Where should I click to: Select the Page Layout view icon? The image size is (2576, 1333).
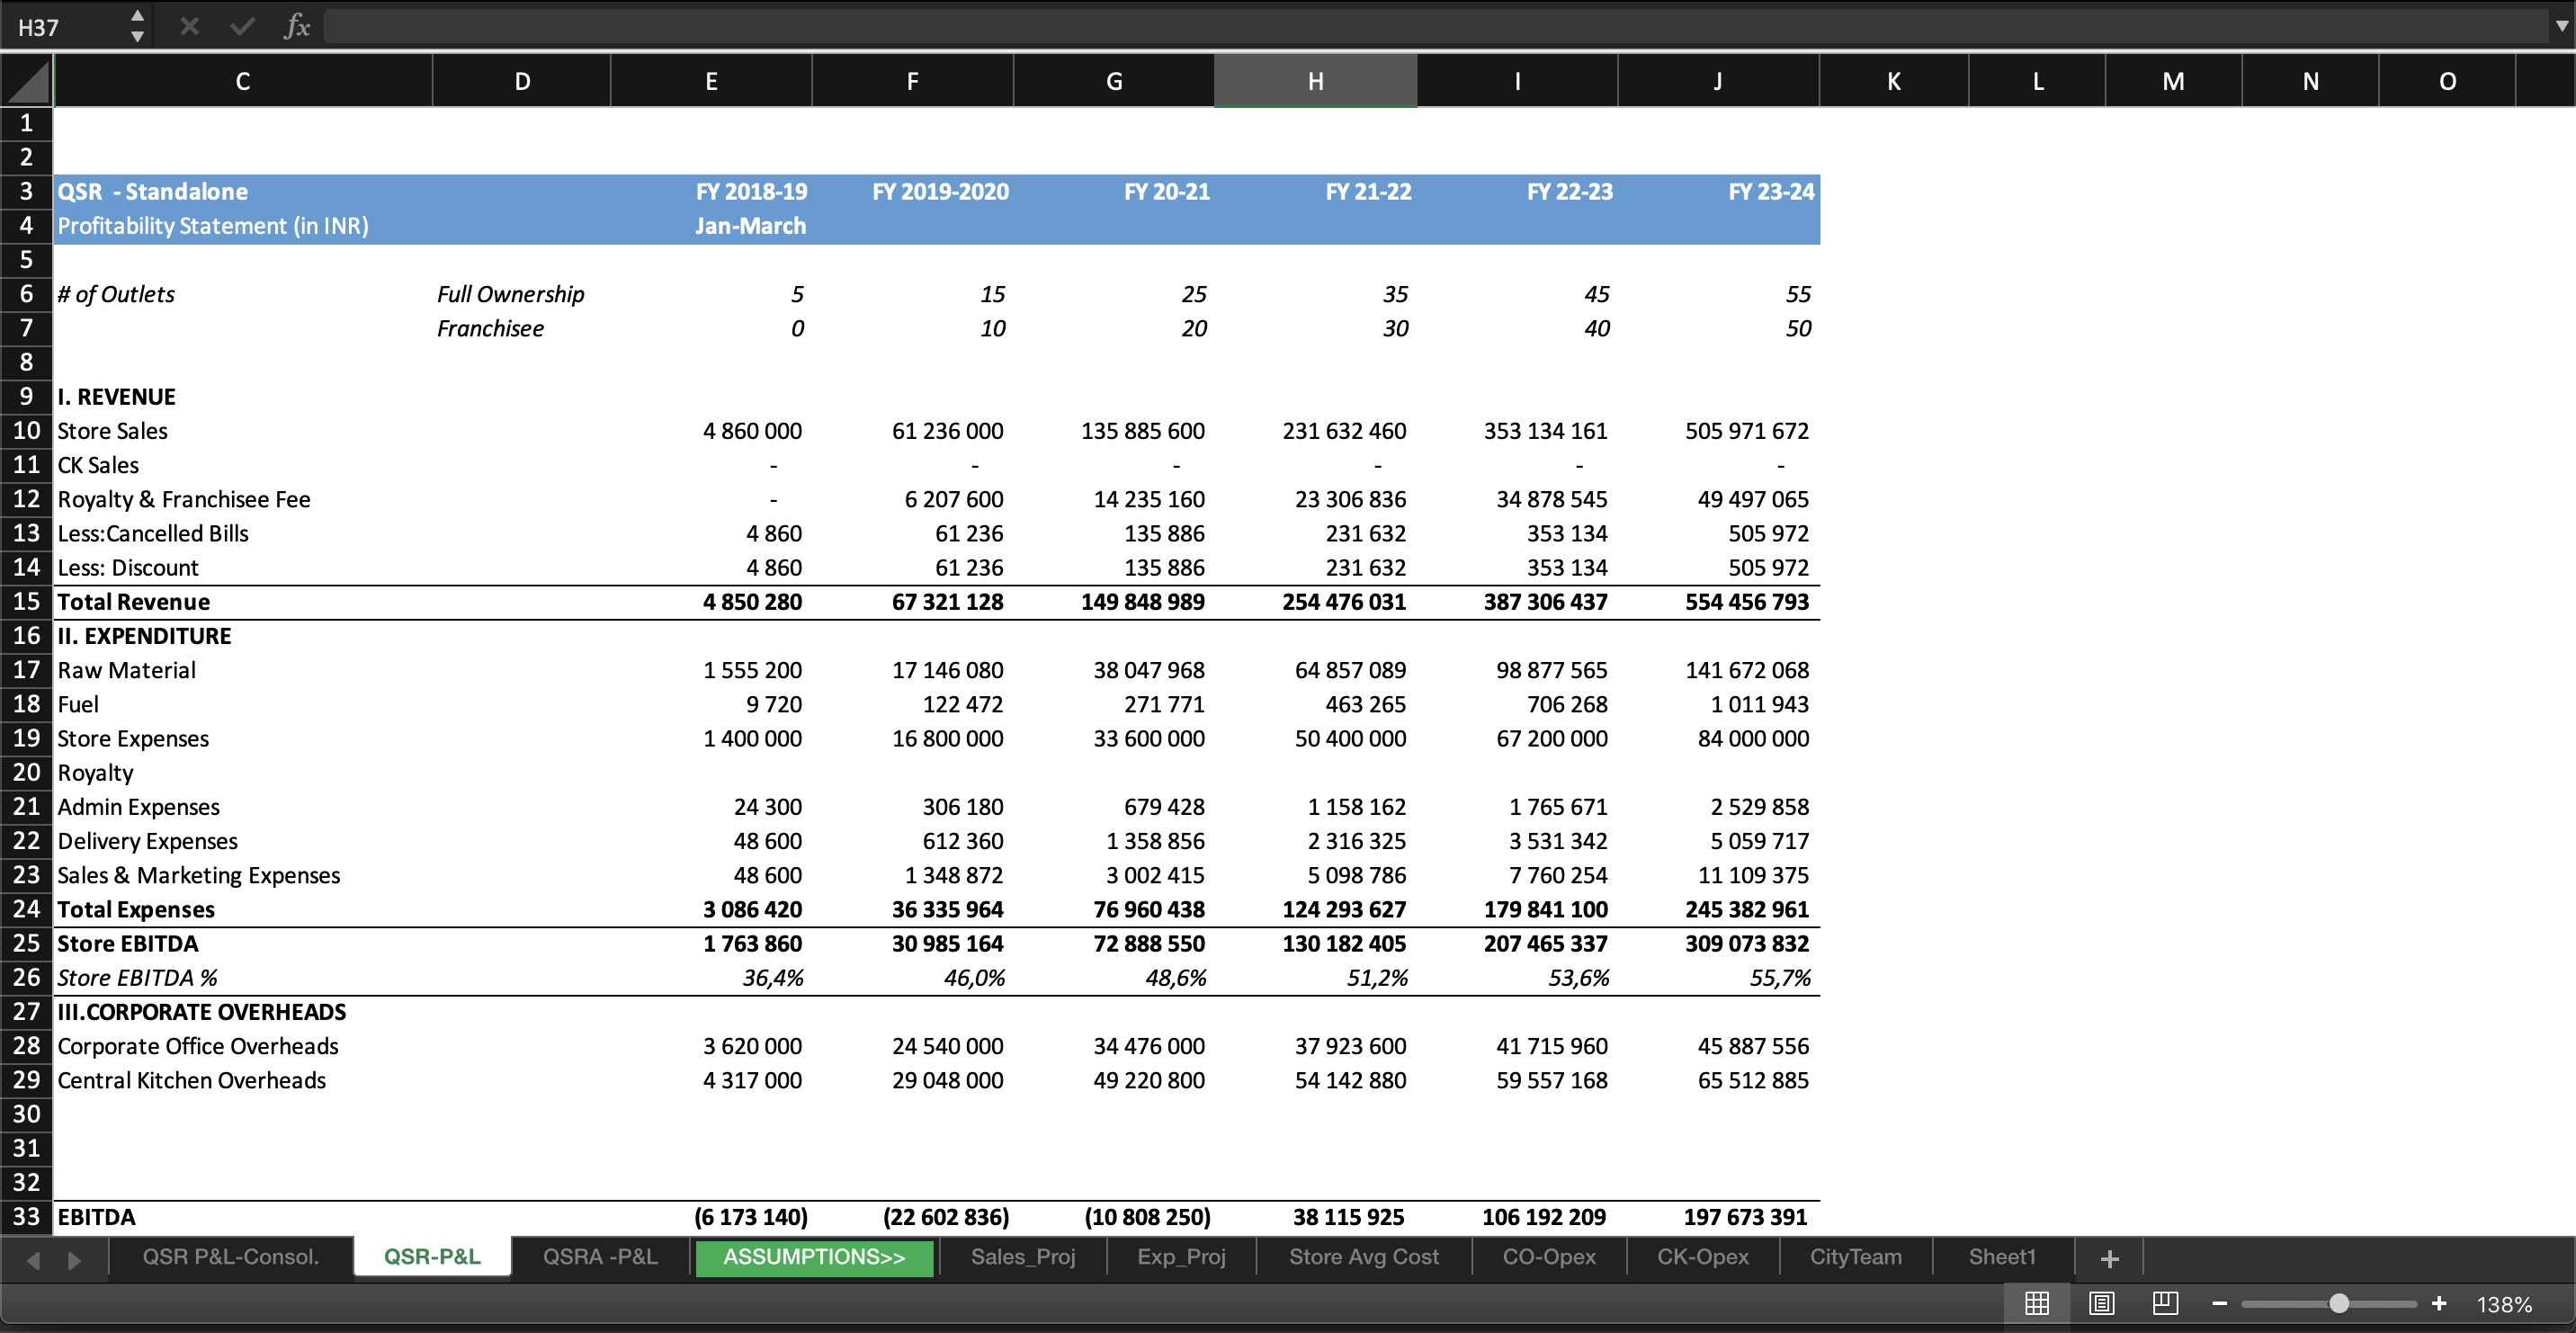[x=2101, y=1303]
